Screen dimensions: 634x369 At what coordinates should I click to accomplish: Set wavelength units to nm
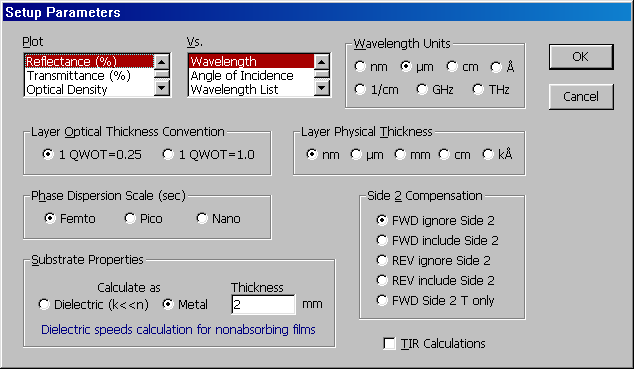[371, 67]
